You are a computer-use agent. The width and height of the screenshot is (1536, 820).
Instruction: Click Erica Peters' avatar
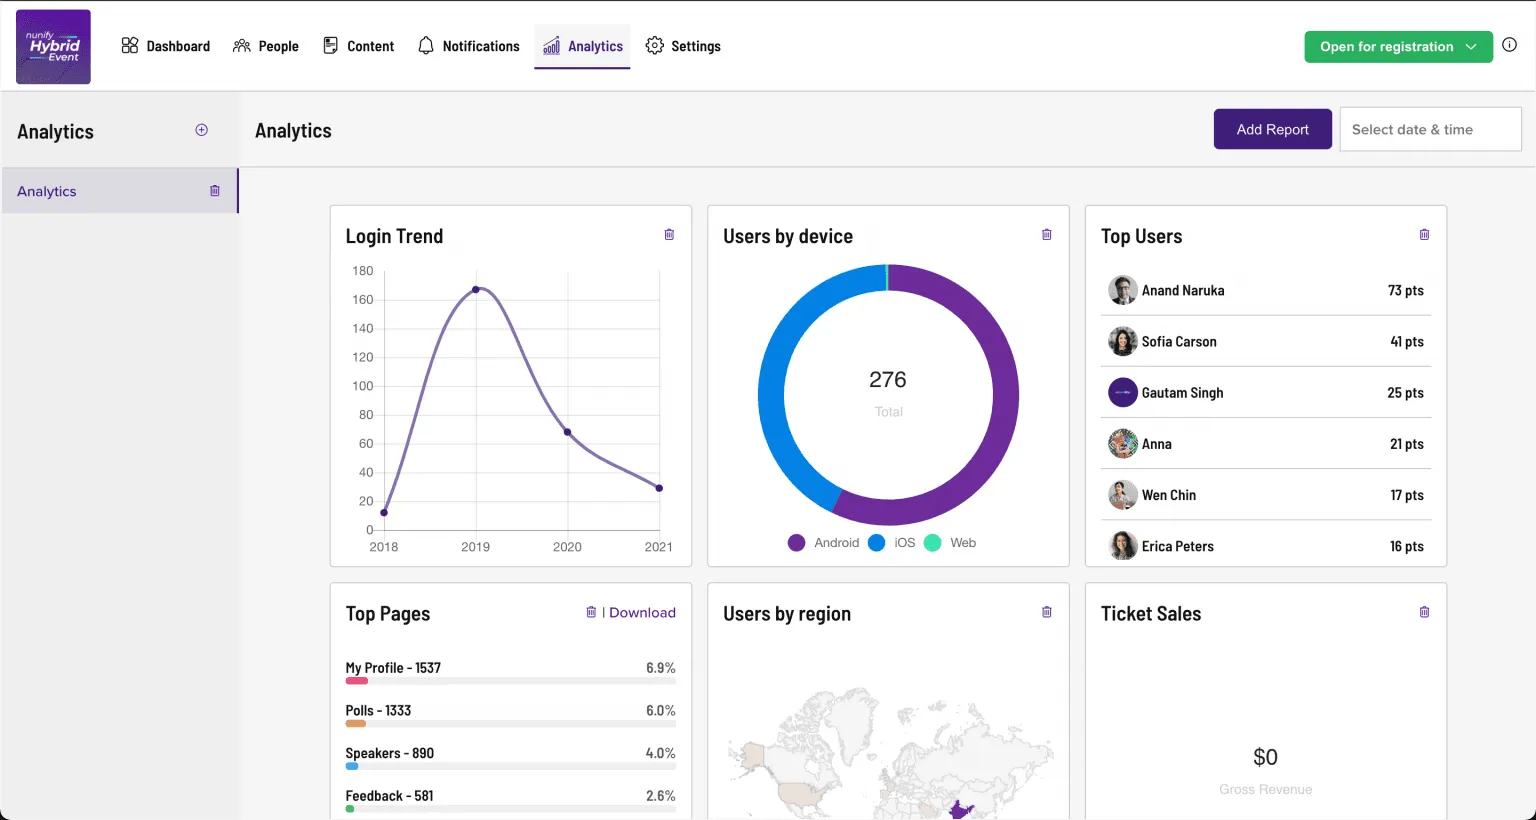coord(1123,546)
